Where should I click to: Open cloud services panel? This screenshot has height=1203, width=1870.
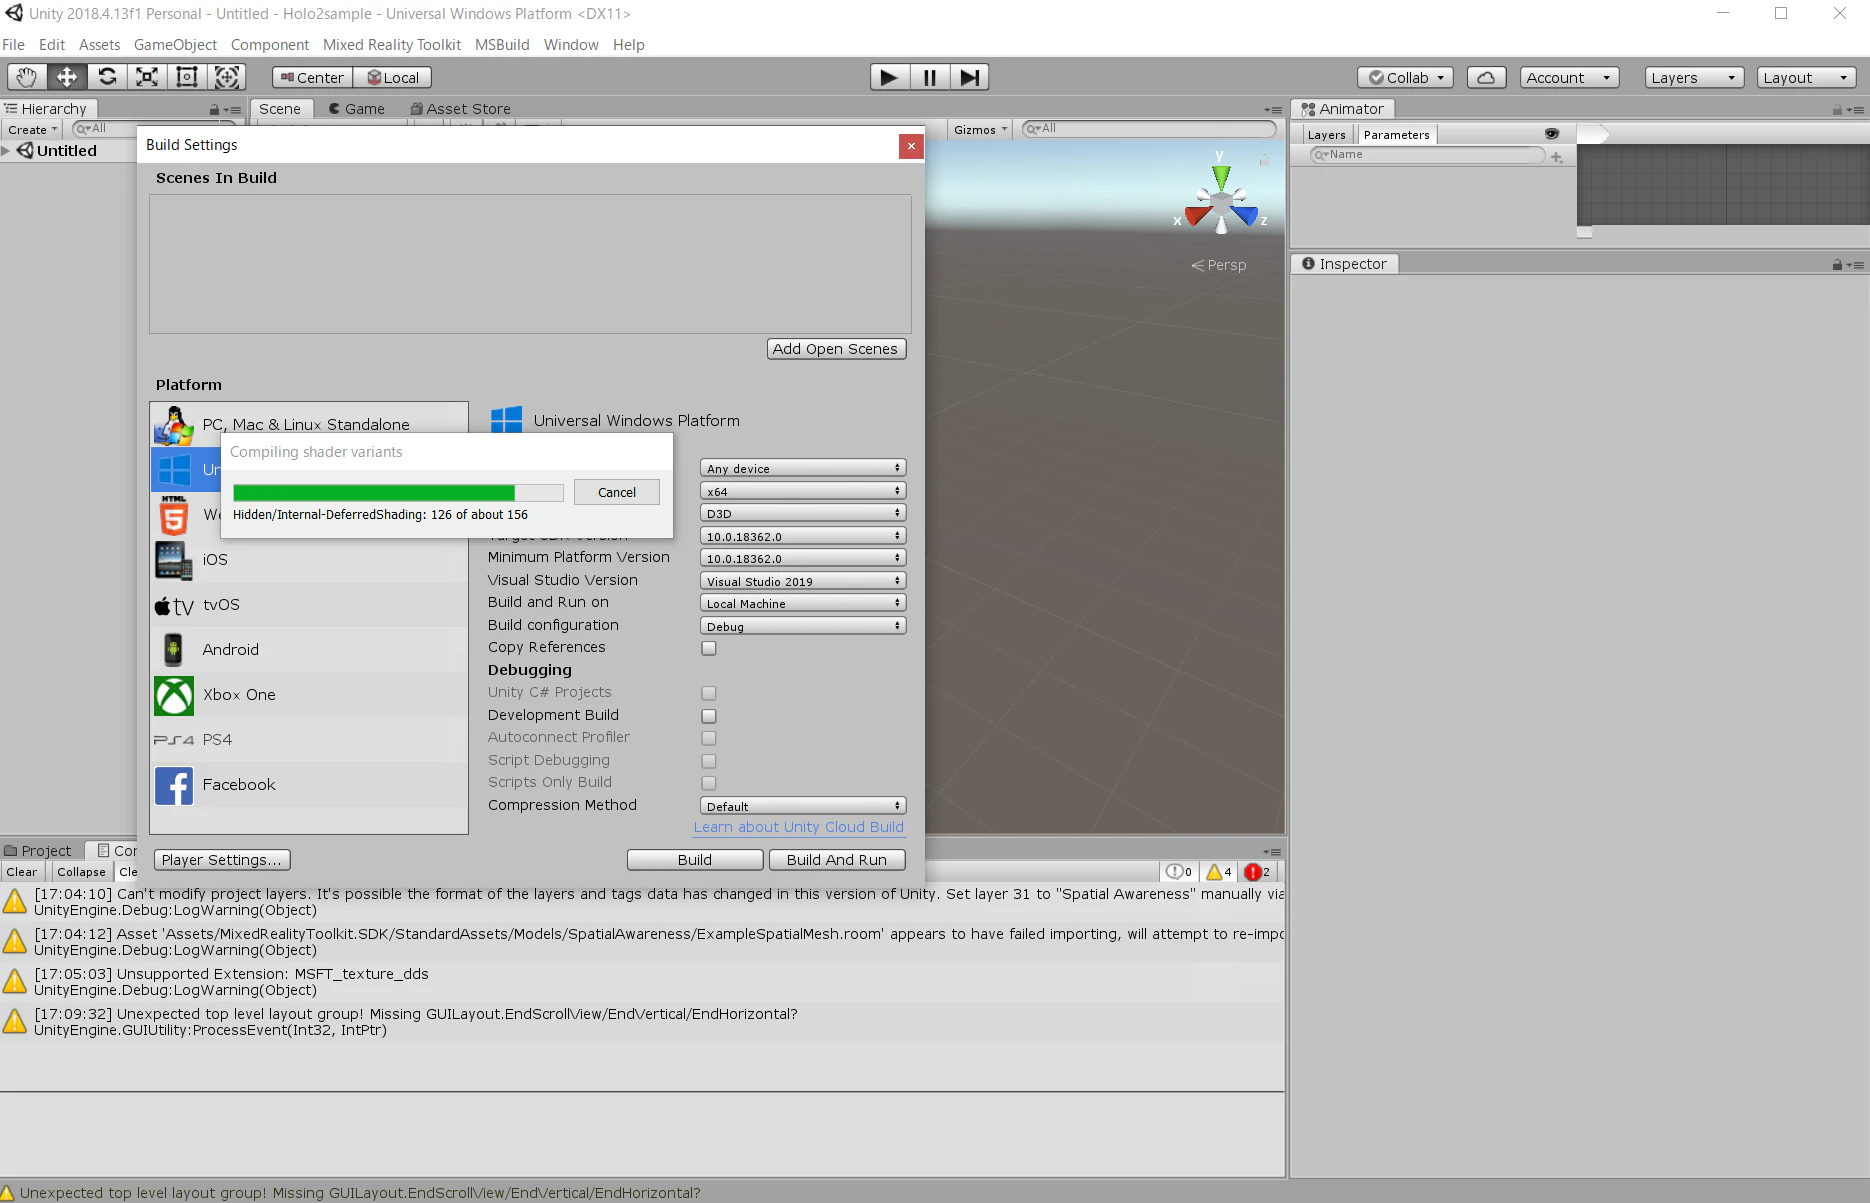click(1486, 77)
